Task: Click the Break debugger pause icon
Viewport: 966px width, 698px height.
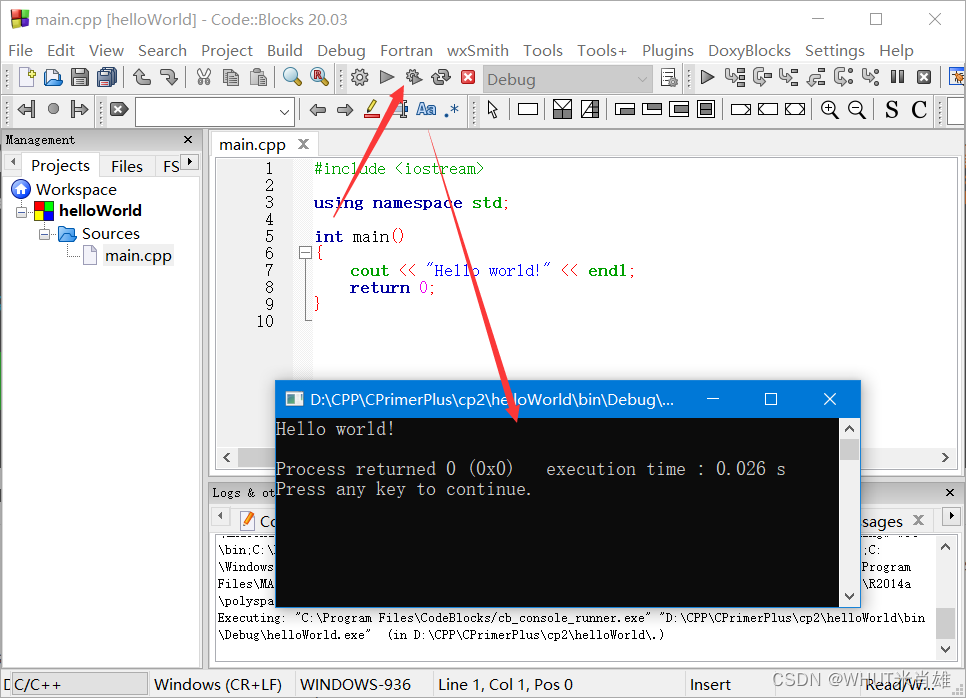Action: coord(897,78)
